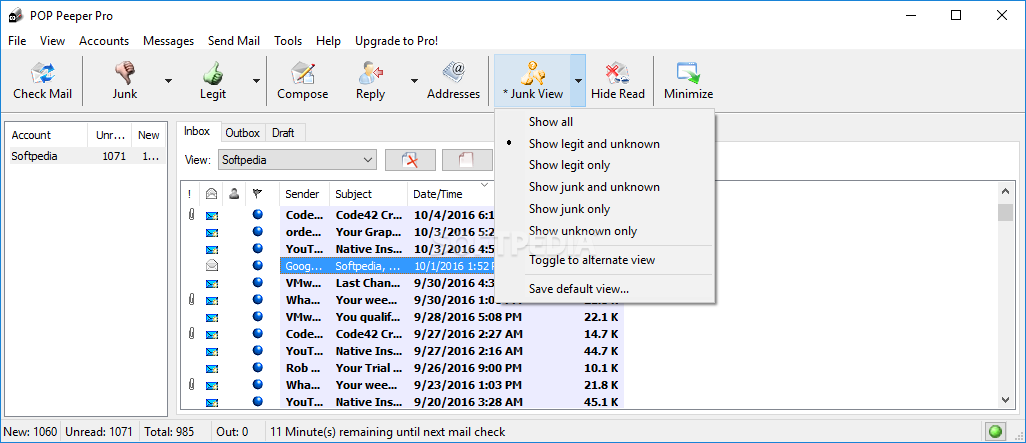This screenshot has width=1026, height=443.
Task: Click the Account column header
Action: 47,135
